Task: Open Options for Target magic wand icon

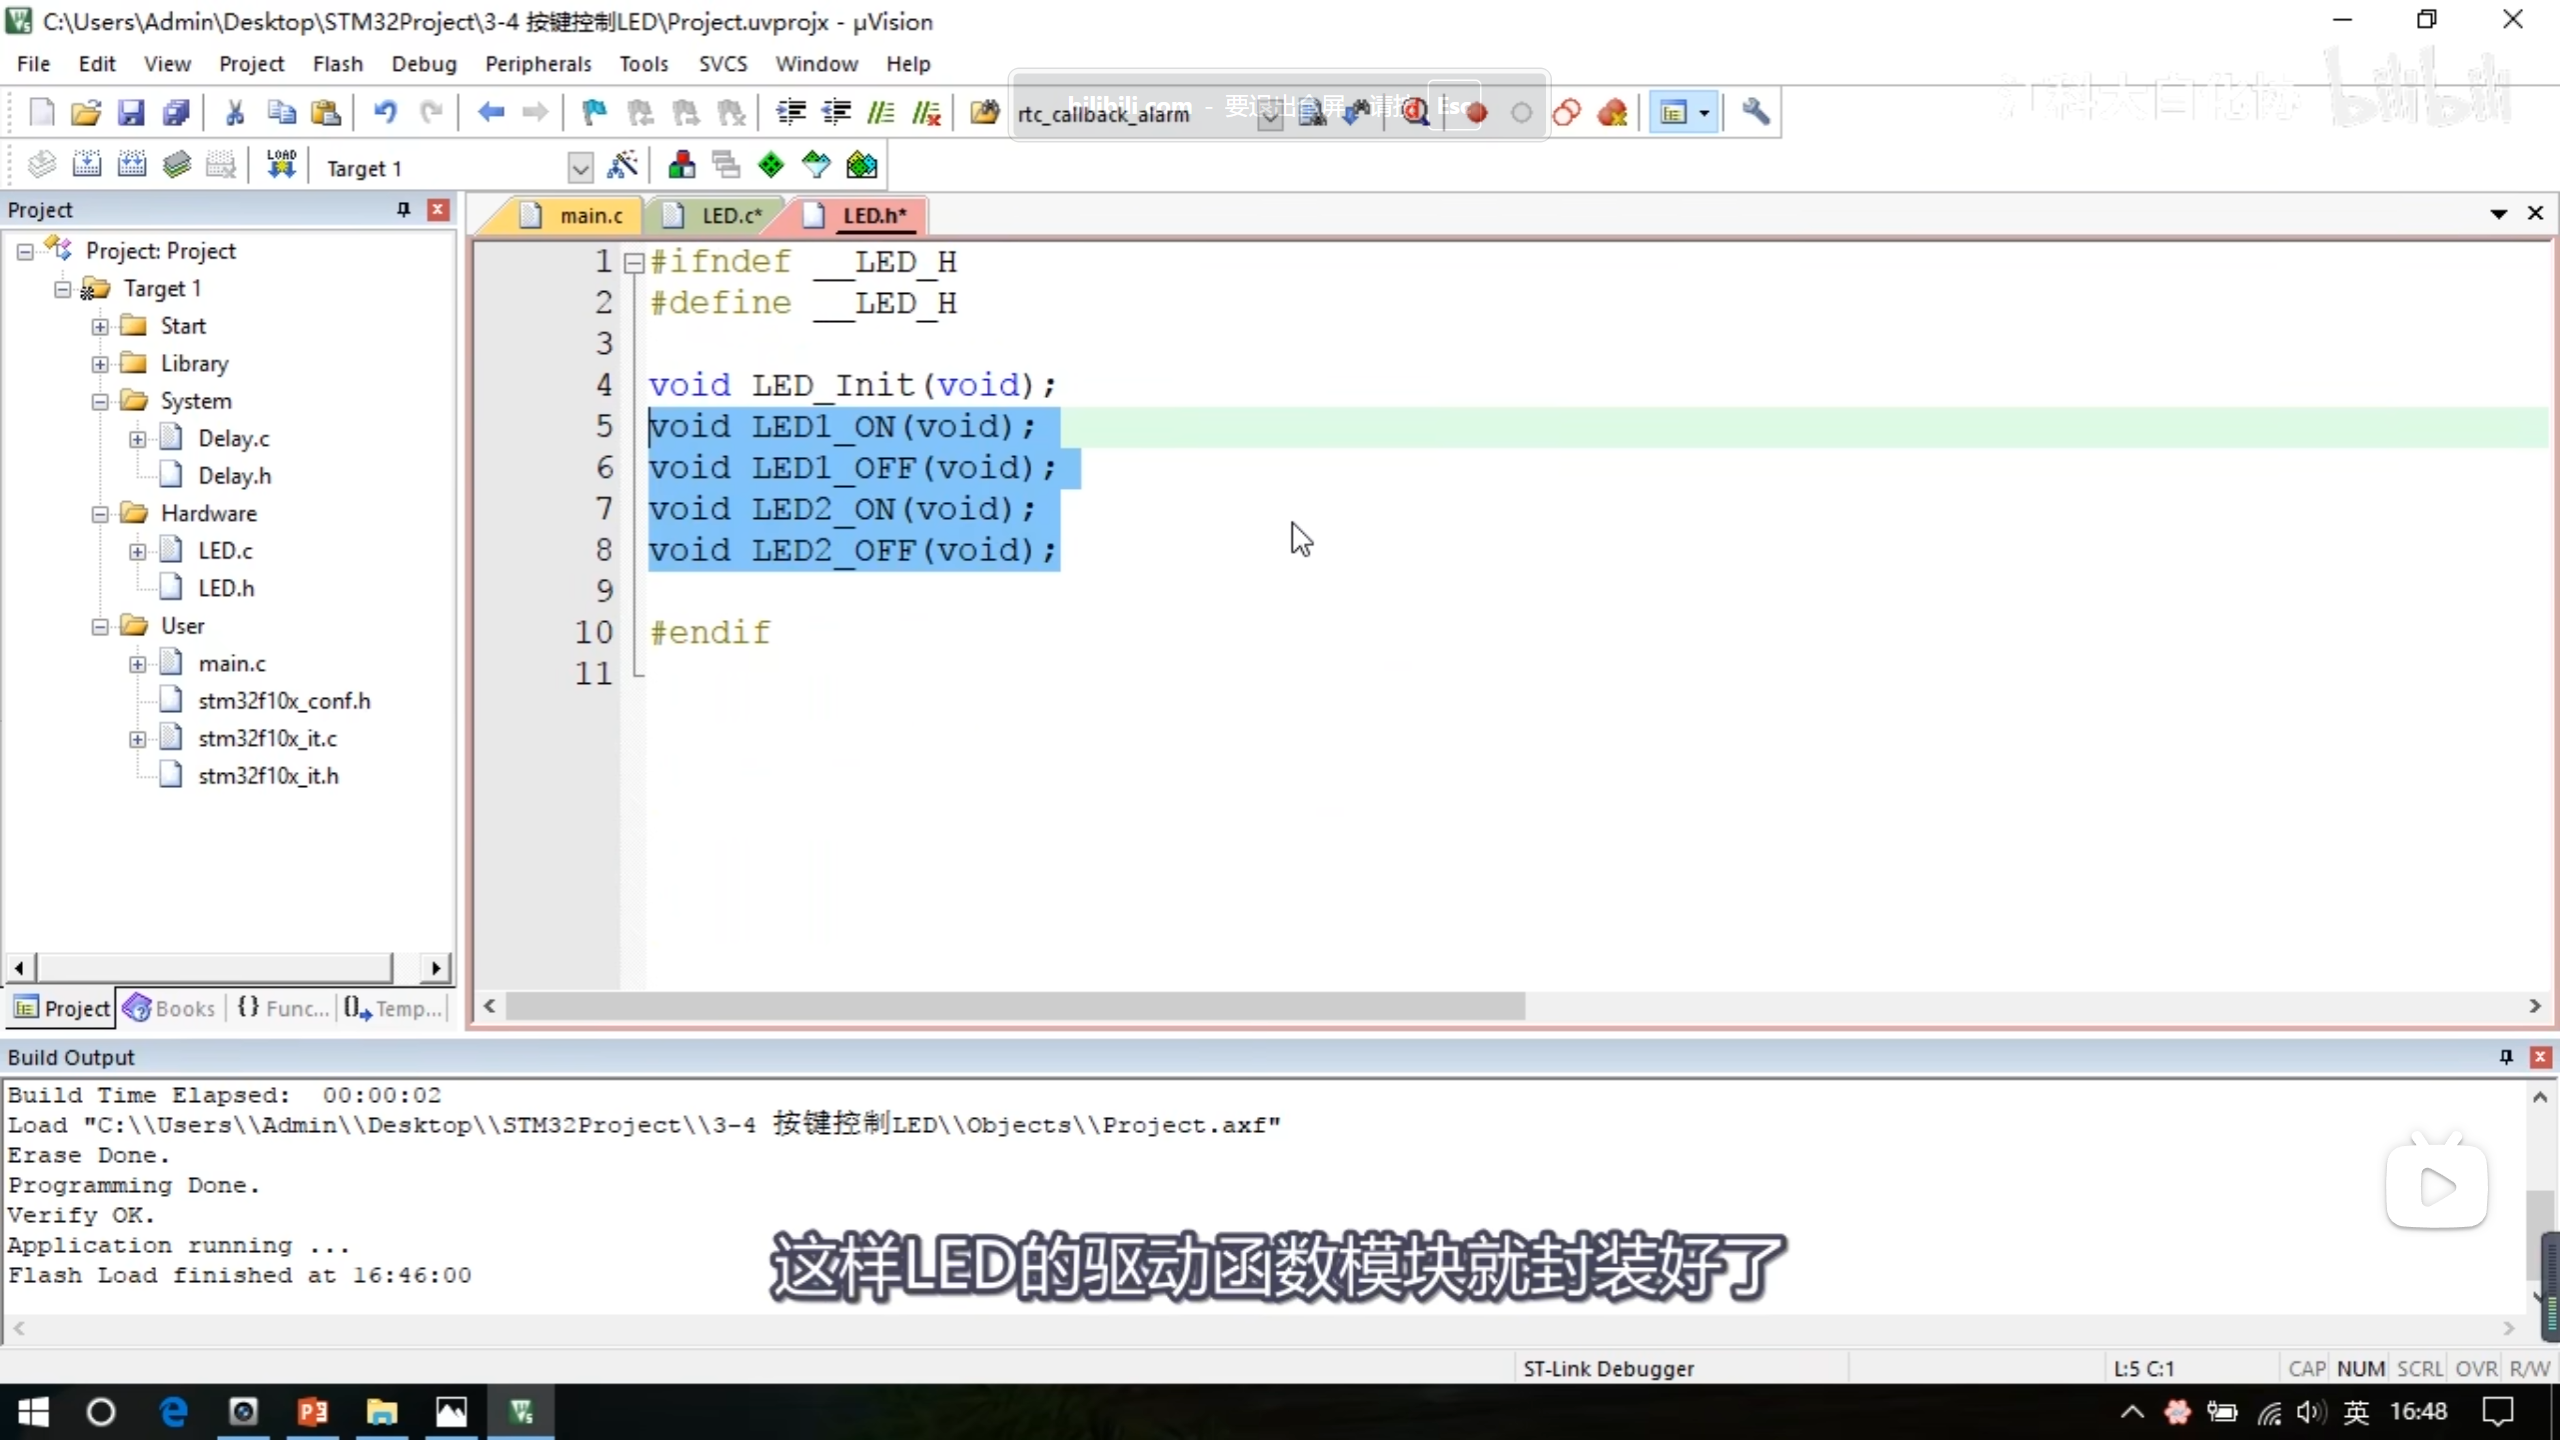Action: pyautogui.click(x=622, y=165)
